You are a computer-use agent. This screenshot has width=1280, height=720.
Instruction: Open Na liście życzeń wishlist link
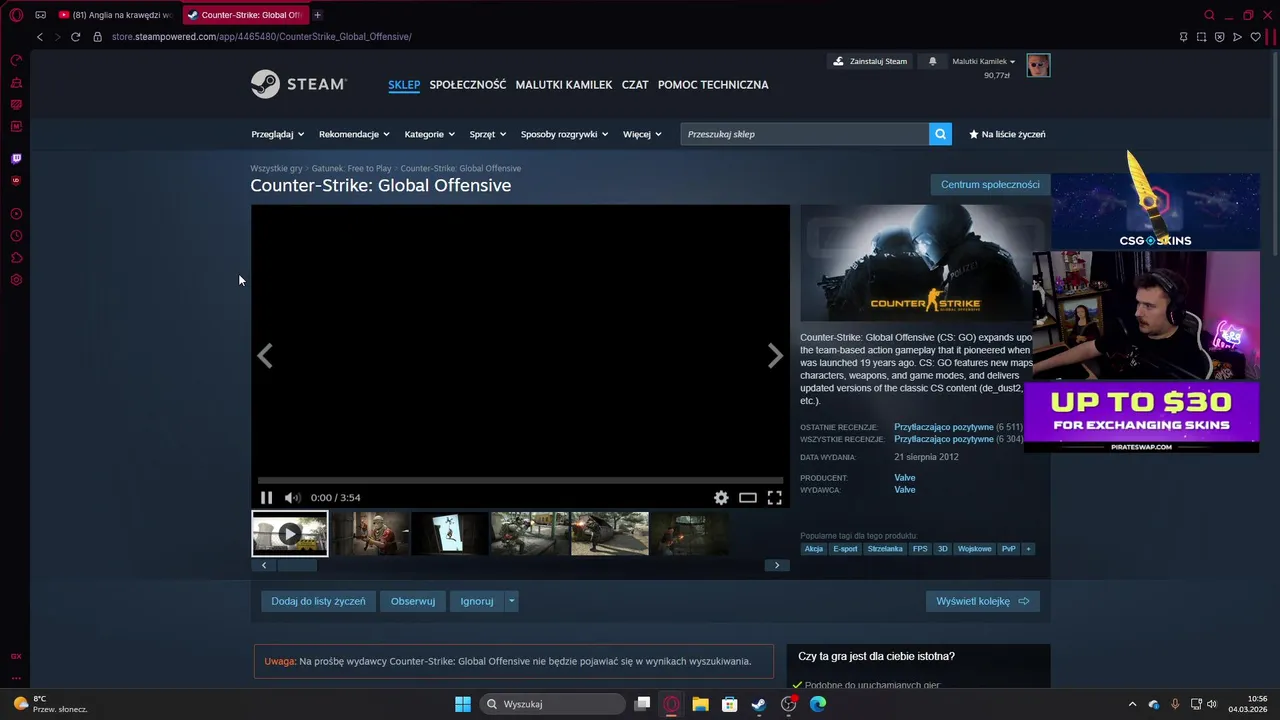point(1007,134)
